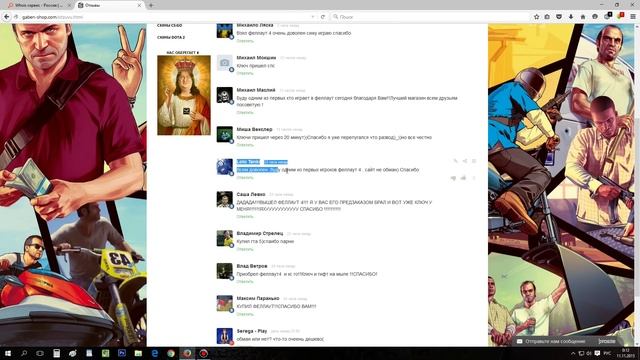The image size is (640, 360).
Task: Click Ответить under Михаил Маслий's comment
Action: (245, 113)
